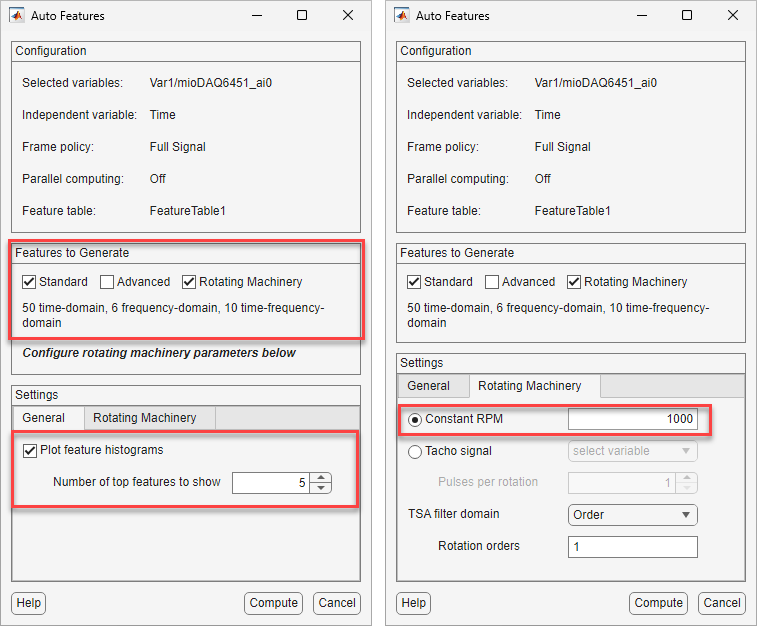Decrement Pulses per rotation stepper
The width and height of the screenshot is (757, 626).
point(687,488)
